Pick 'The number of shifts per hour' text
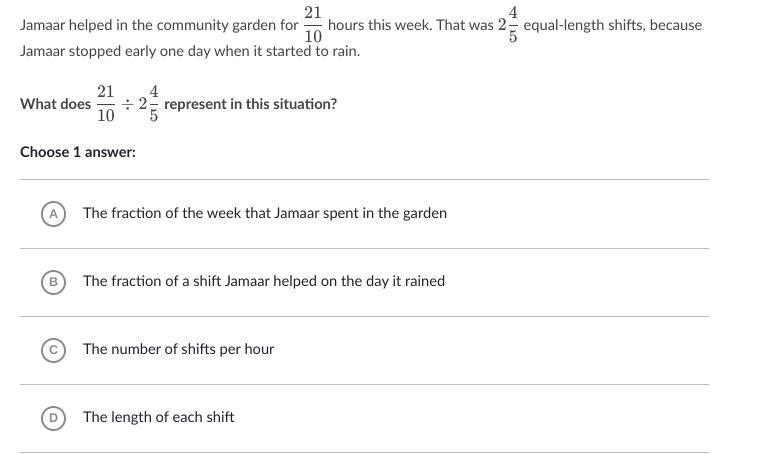 (x=178, y=349)
